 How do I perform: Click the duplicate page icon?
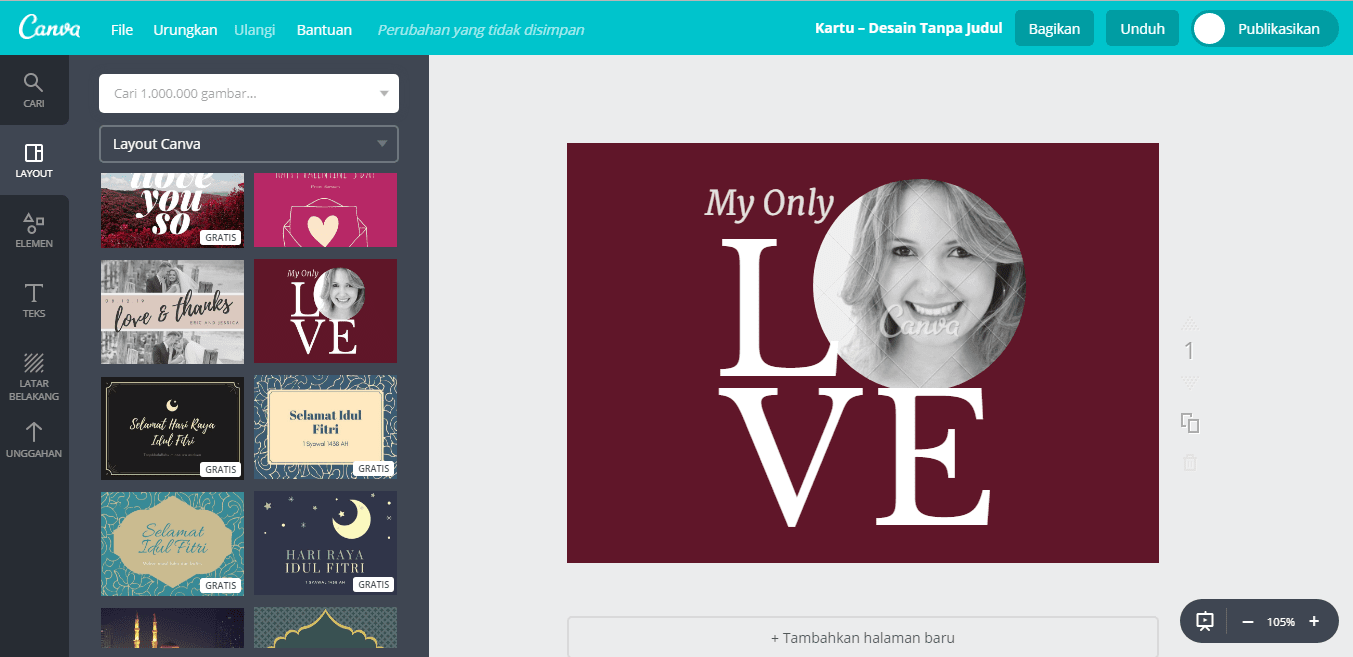click(x=1189, y=423)
